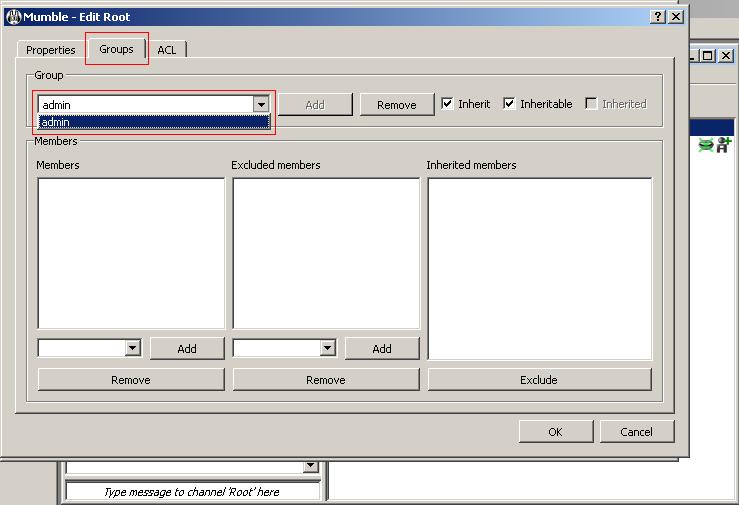Expand the Excluded members user dropdown
The image size is (739, 505).
[328, 348]
